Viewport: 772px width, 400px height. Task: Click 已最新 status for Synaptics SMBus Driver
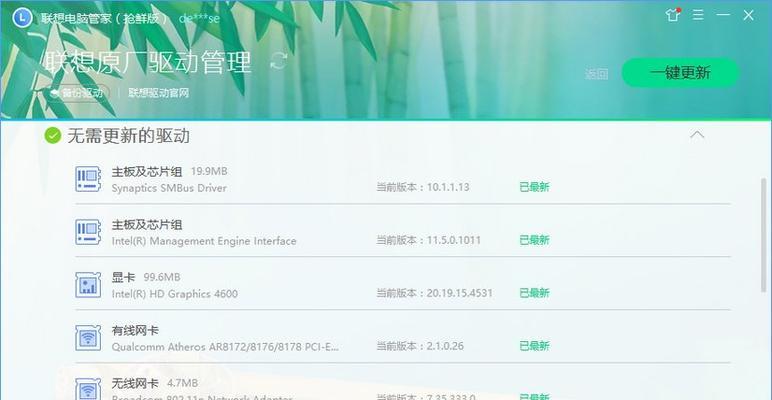tap(534, 187)
